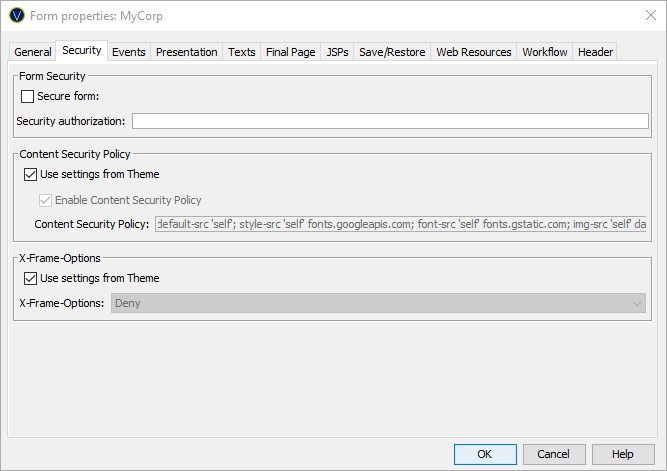Viewport: 667px width, 471px height.
Task: Toggle X-Frame-Options Use settings from Theme
Action: [31, 278]
